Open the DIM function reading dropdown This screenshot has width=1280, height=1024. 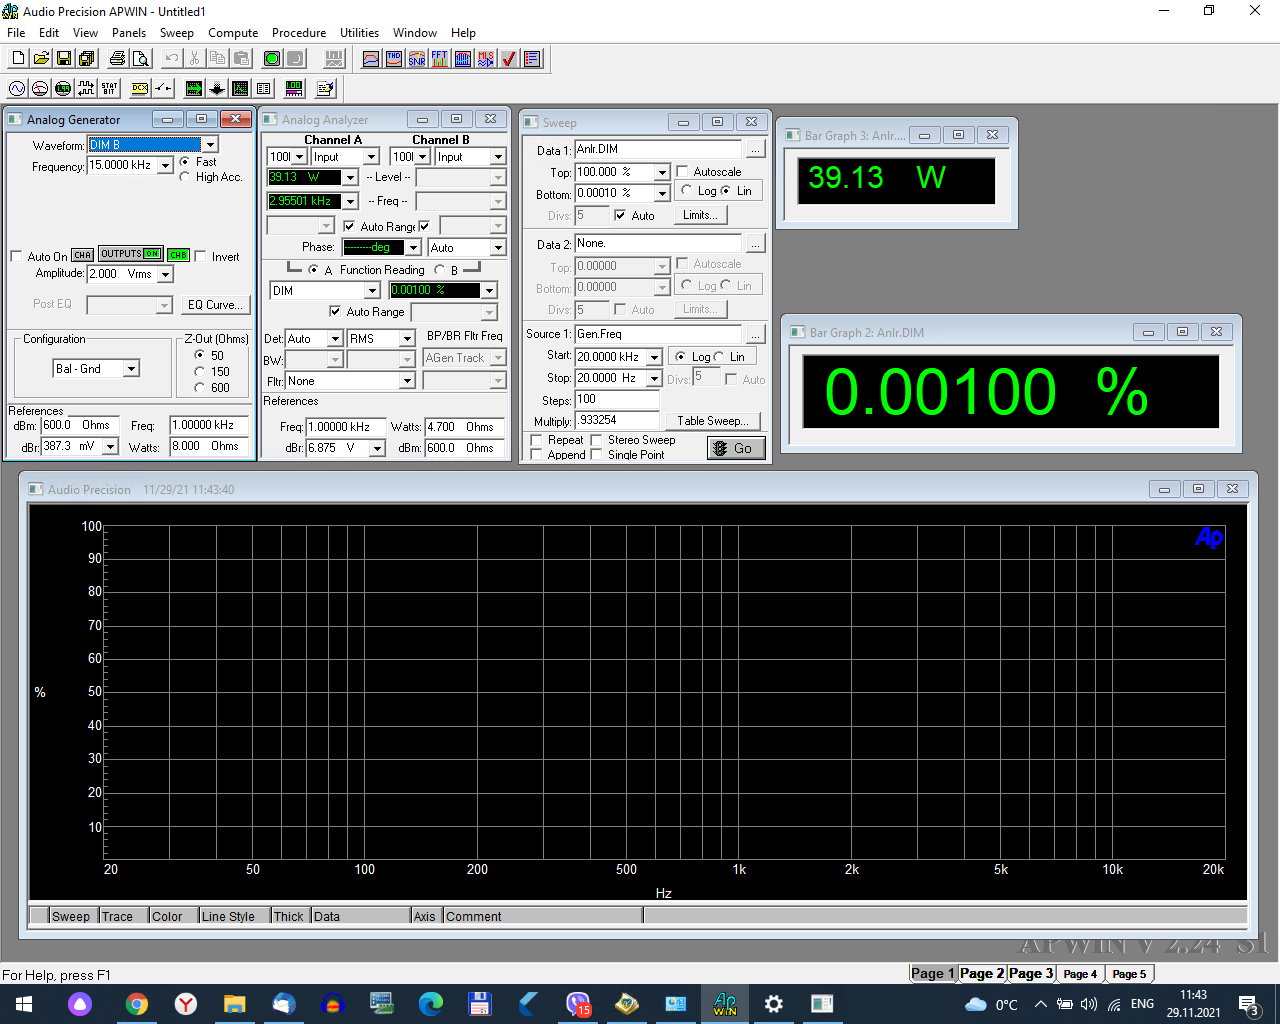pos(372,291)
